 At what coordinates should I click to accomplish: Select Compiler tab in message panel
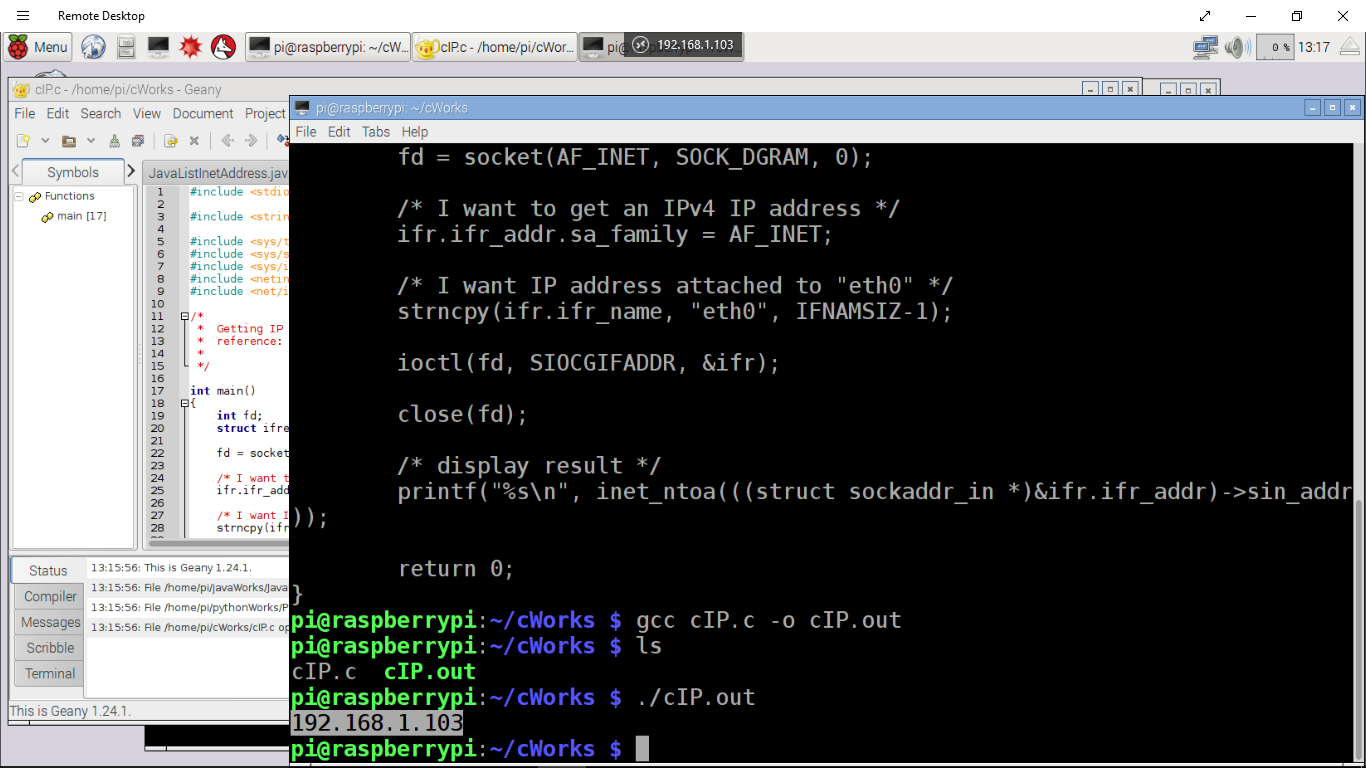coord(50,597)
